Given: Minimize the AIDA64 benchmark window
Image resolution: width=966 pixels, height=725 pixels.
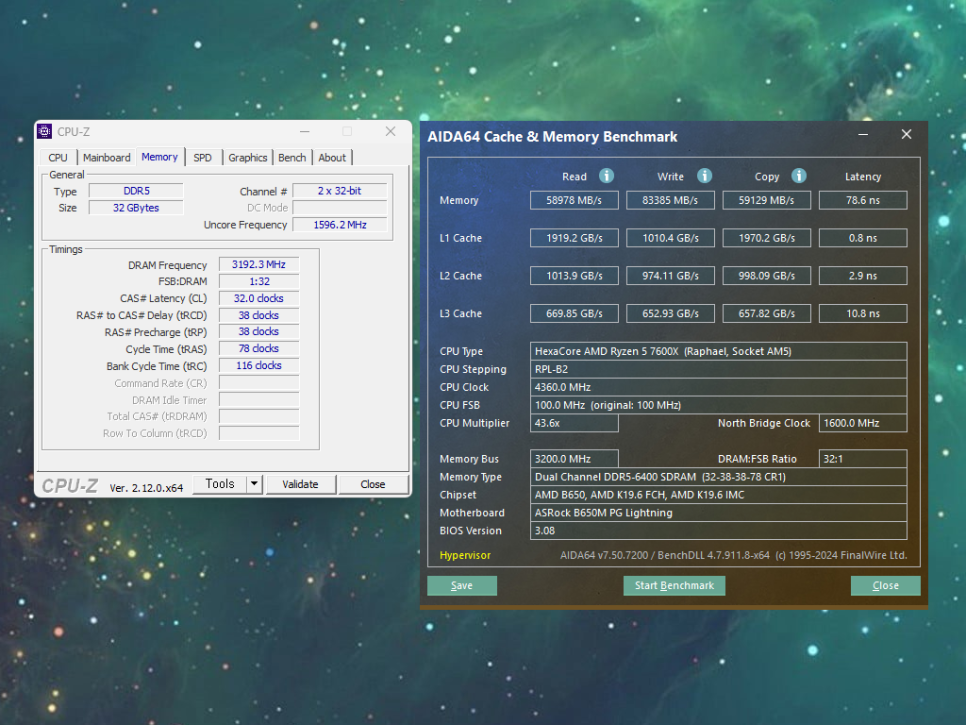Looking at the screenshot, I should click(x=863, y=134).
